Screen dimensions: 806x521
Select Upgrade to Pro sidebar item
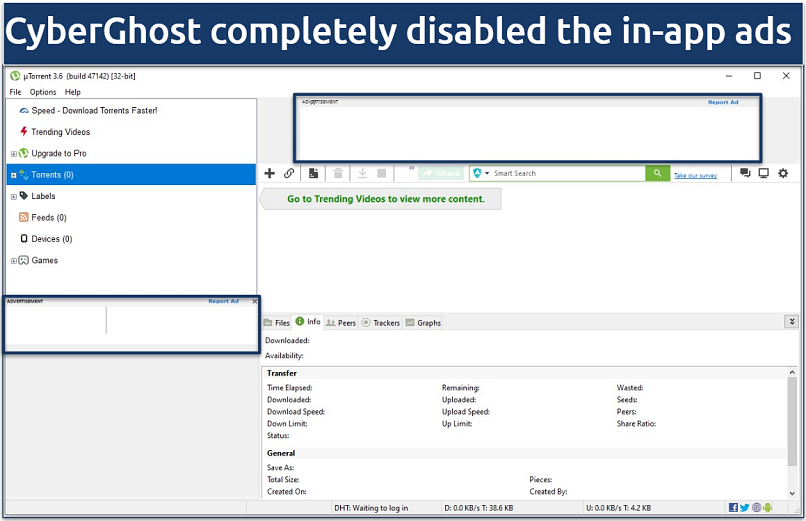point(59,153)
